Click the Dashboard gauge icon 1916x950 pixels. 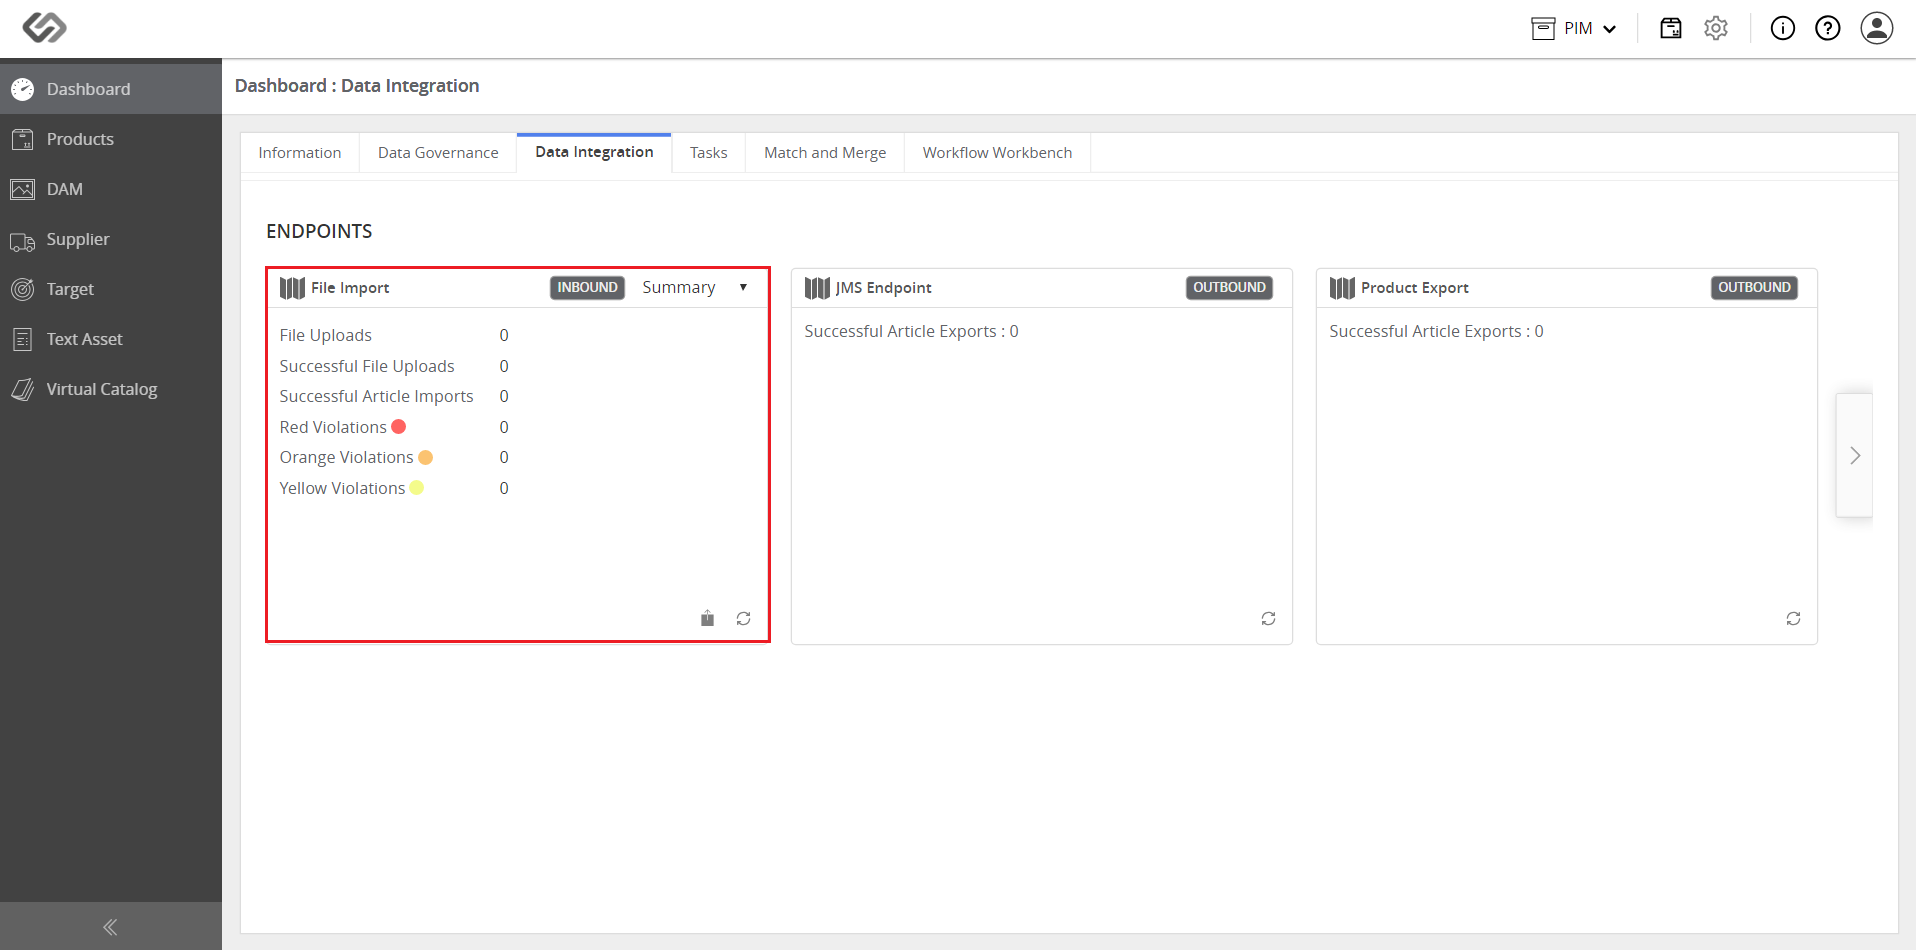tap(23, 89)
